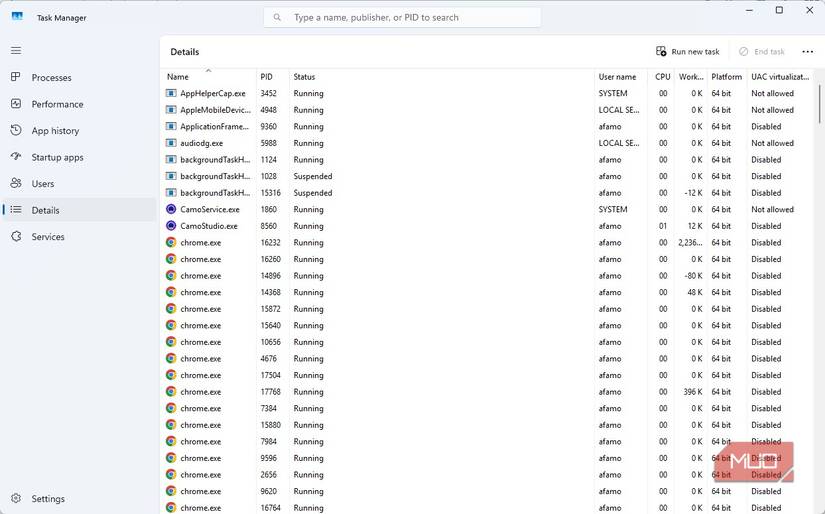Sort by the PID column header
The width and height of the screenshot is (825, 514).
[x=273, y=77]
